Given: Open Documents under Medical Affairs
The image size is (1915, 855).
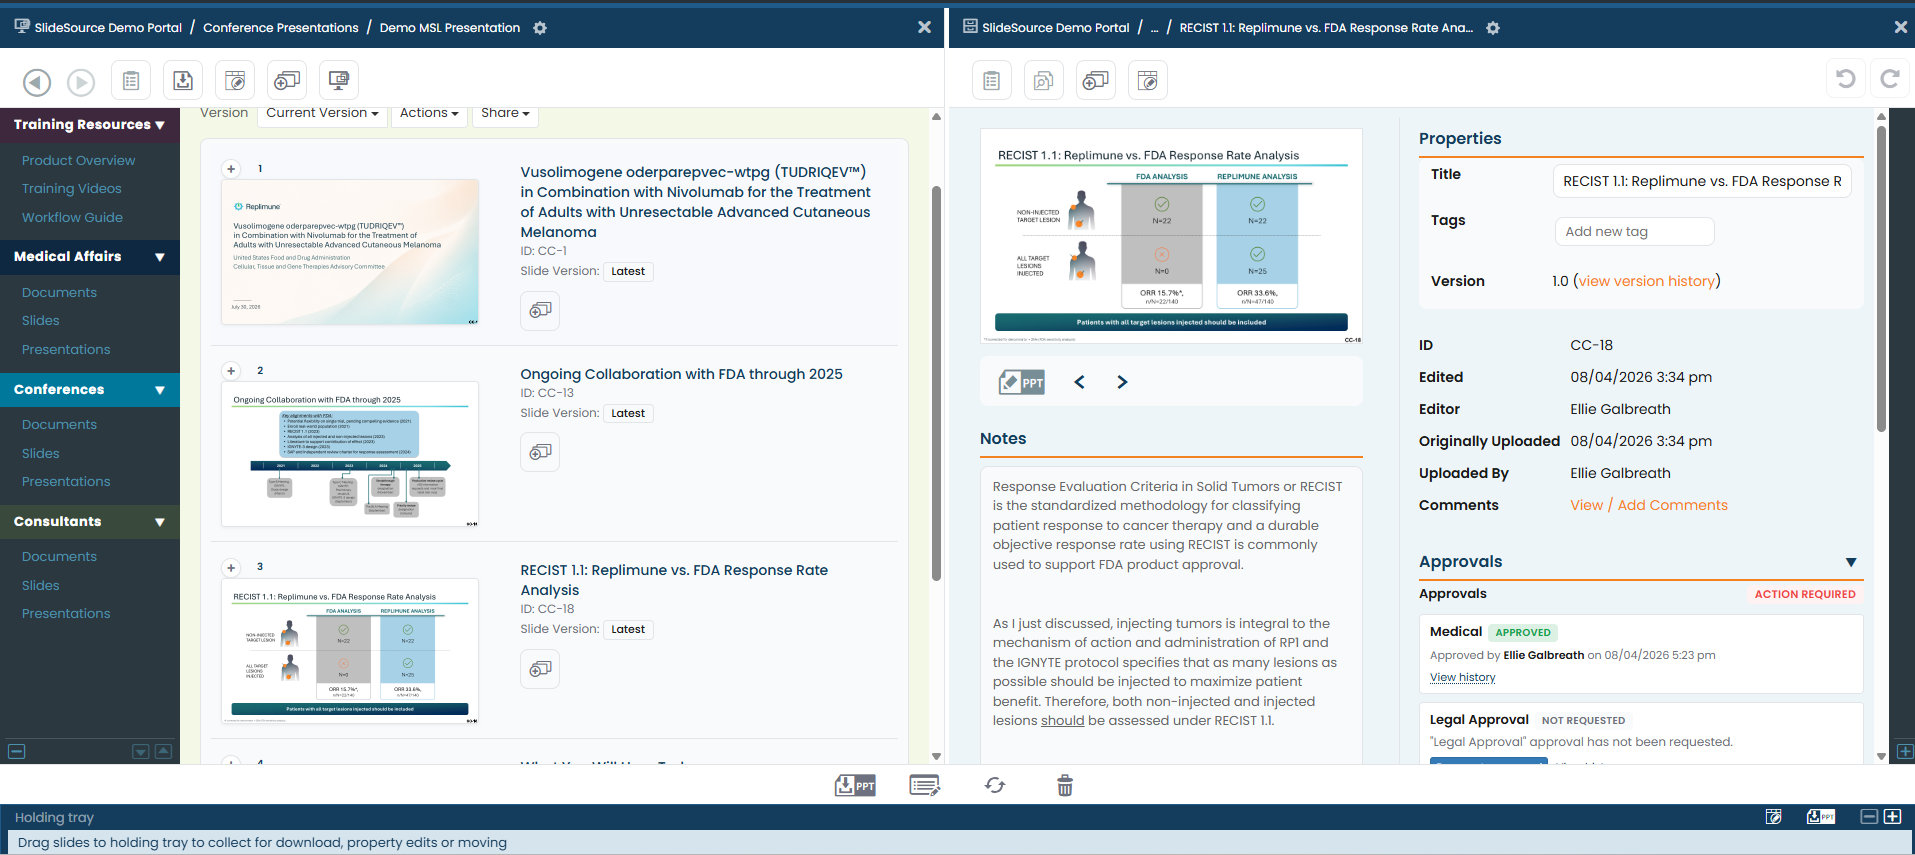Looking at the screenshot, I should (x=59, y=293).
